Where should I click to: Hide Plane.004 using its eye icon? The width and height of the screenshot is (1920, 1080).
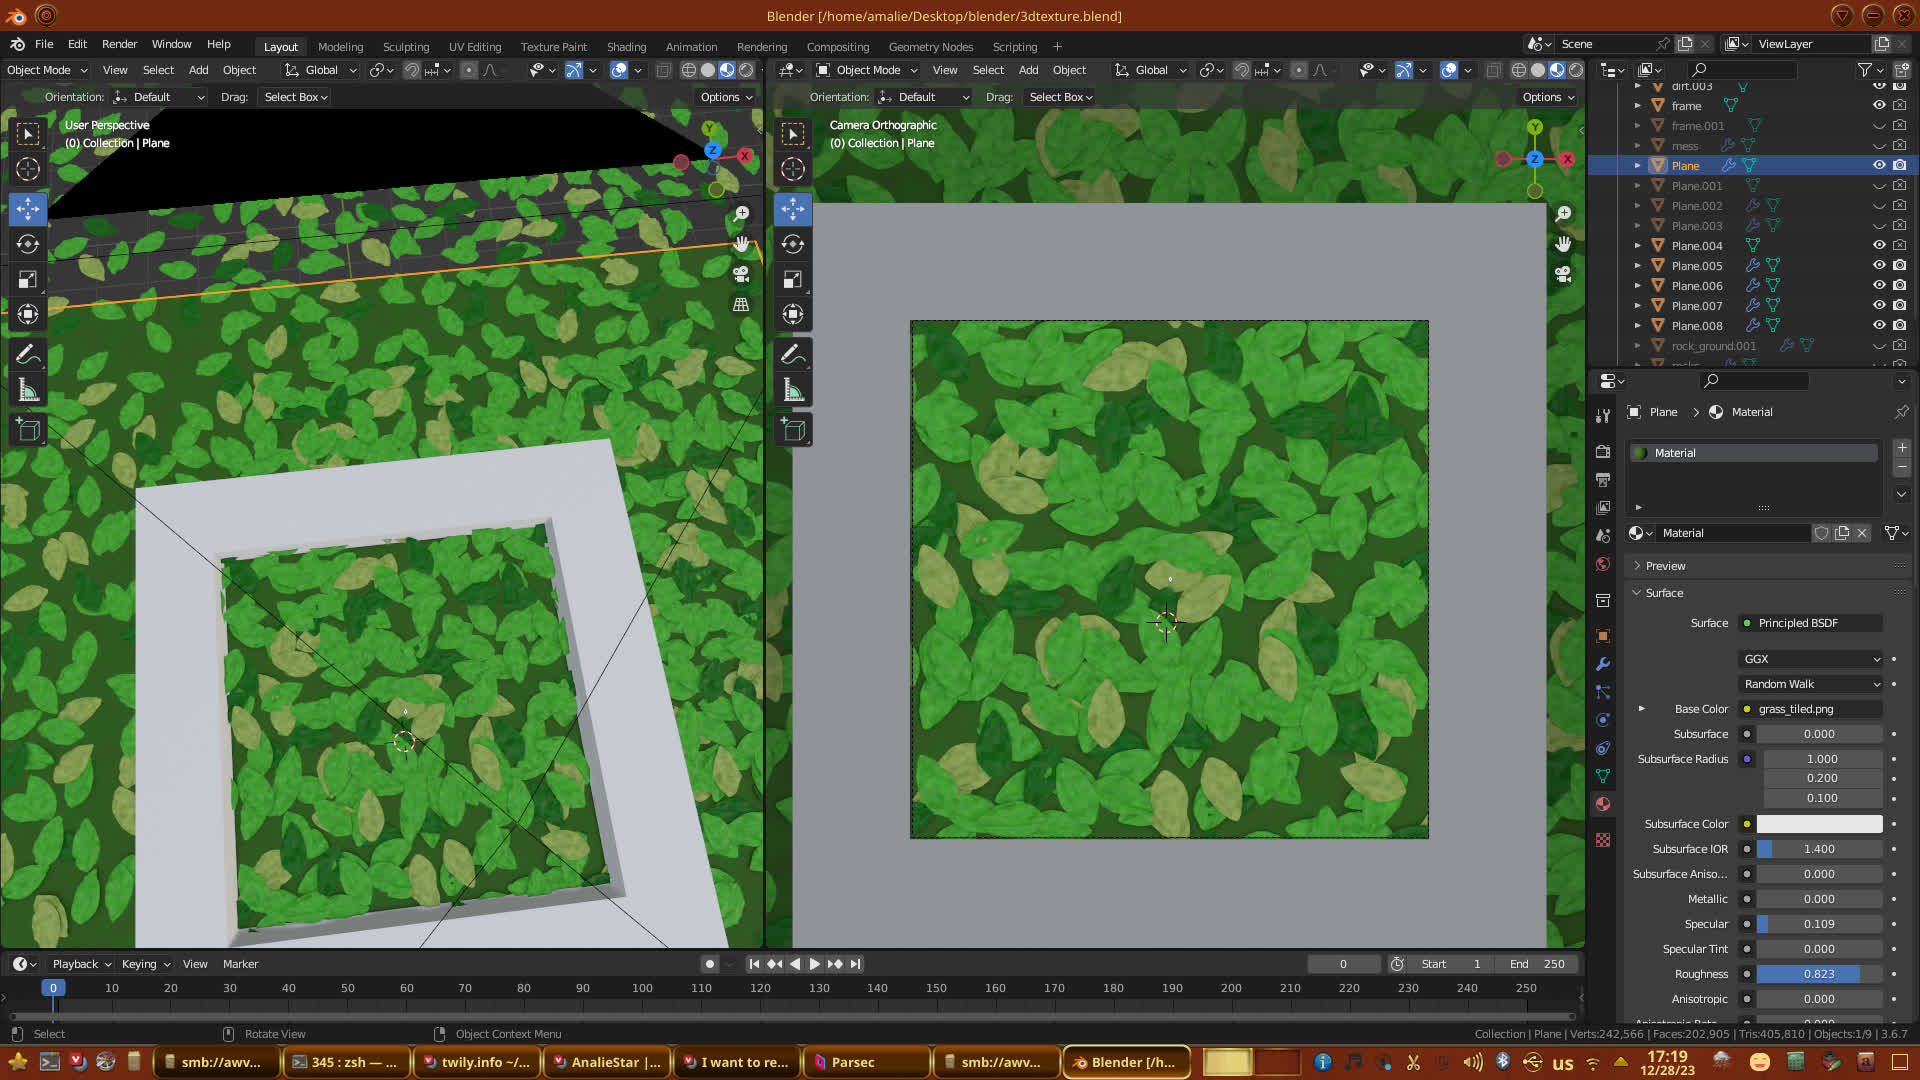pyautogui.click(x=1879, y=245)
